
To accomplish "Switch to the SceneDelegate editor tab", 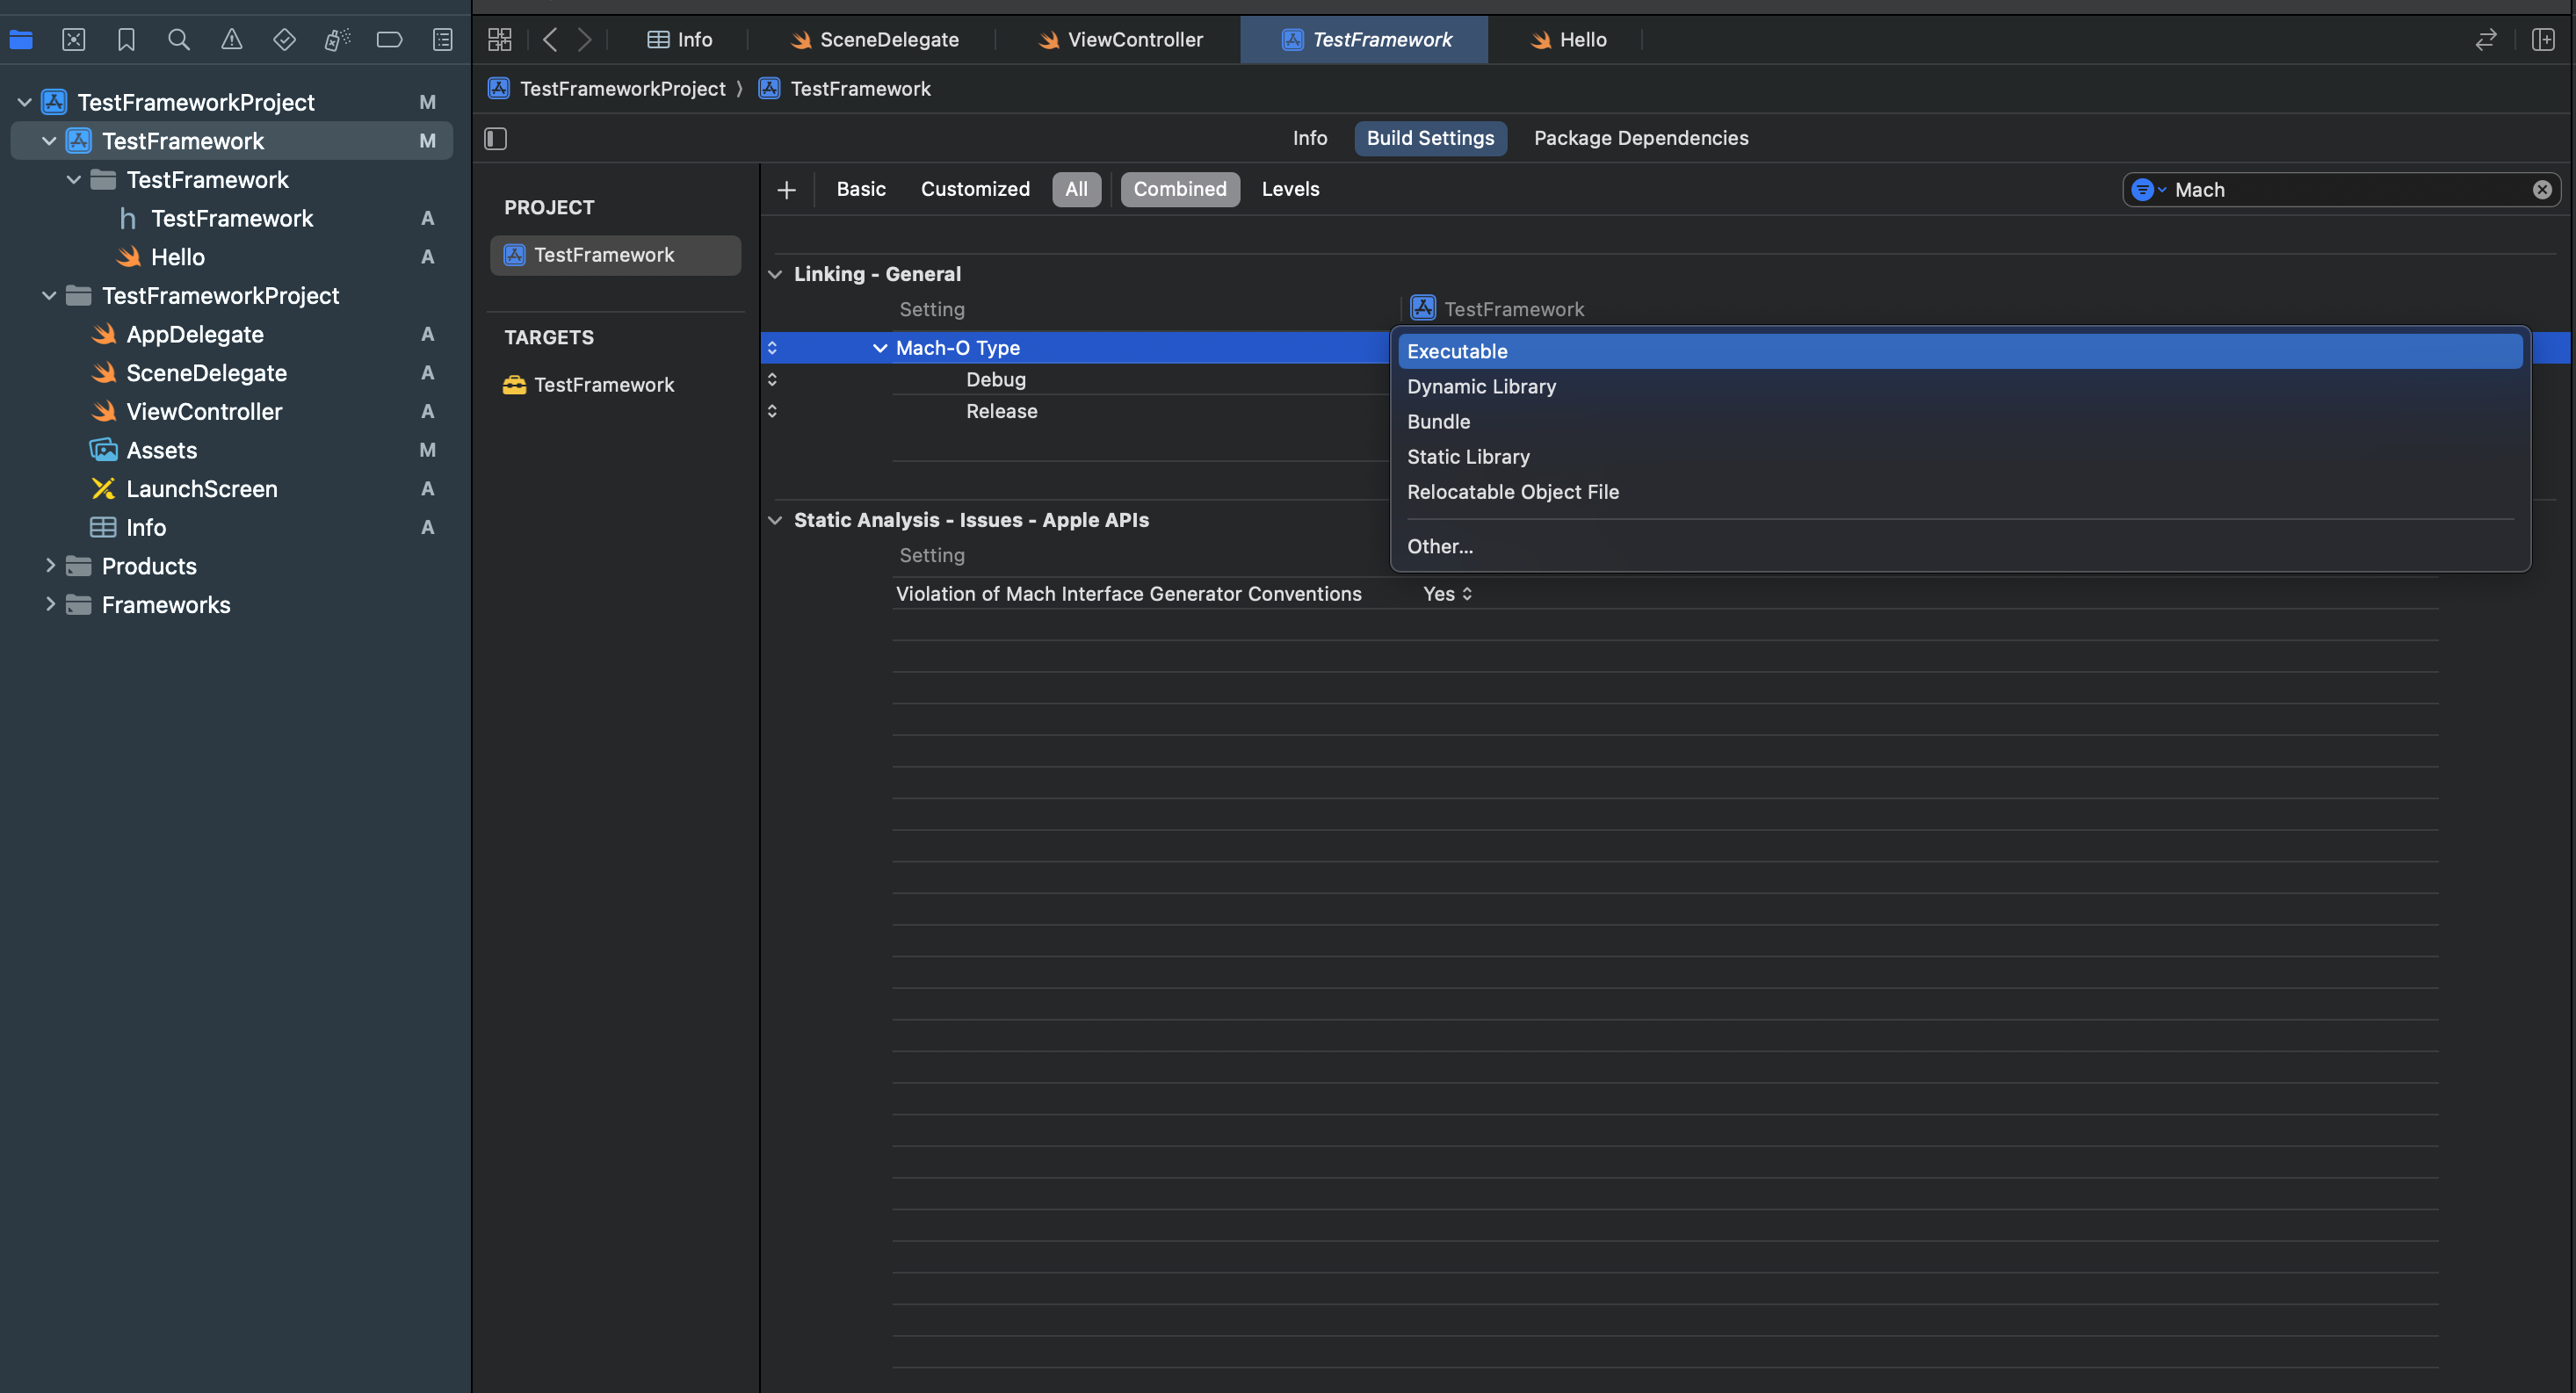I will (x=874, y=40).
